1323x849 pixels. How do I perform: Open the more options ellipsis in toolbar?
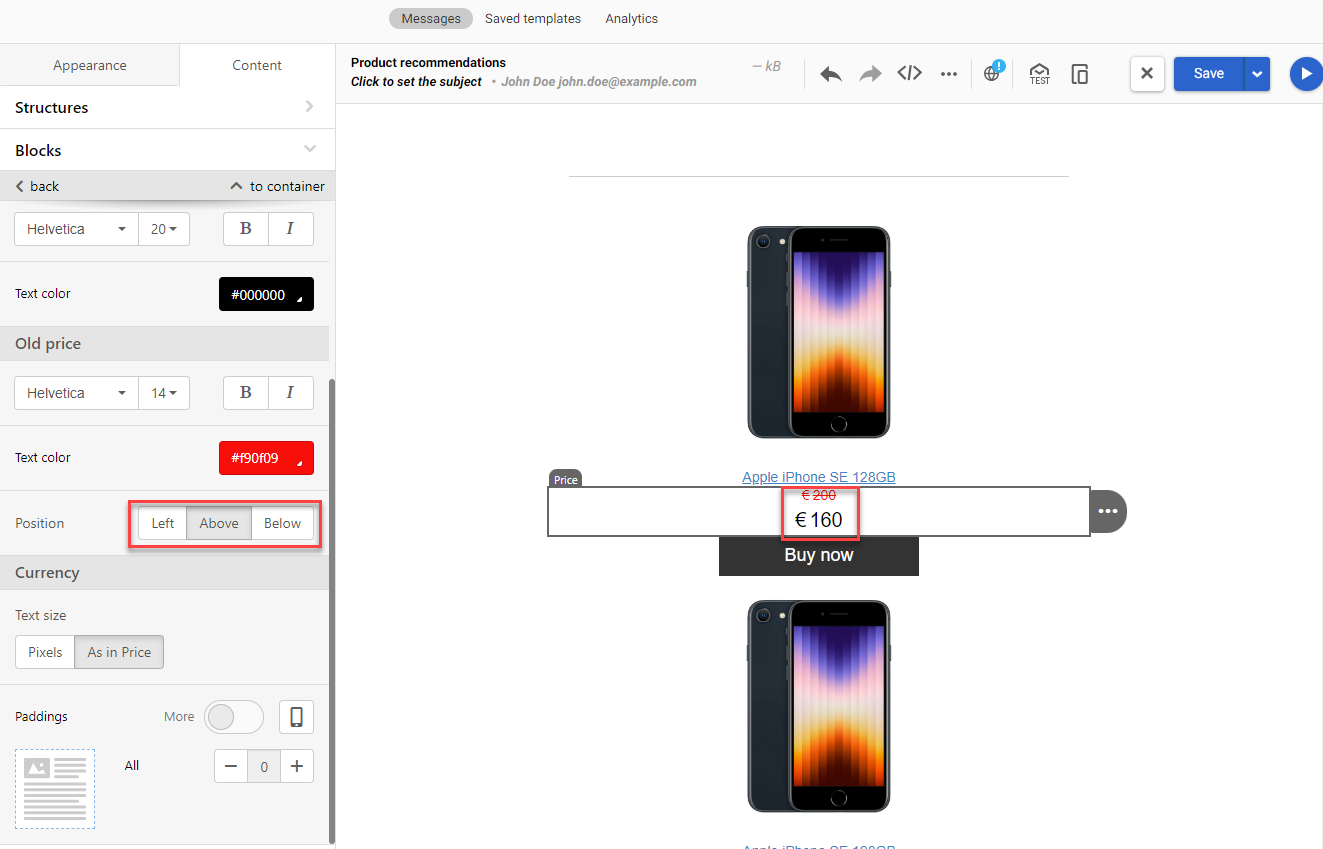coord(949,74)
